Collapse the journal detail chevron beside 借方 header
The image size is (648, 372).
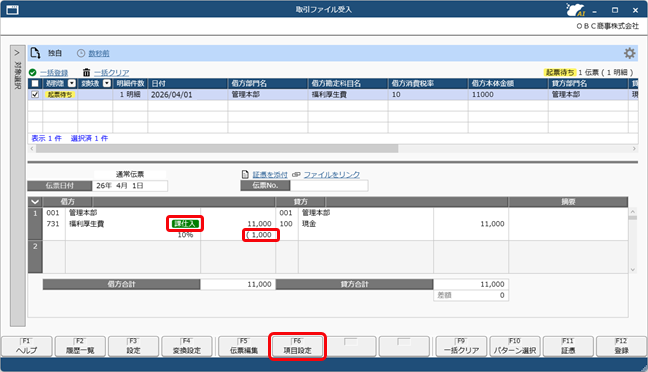click(x=35, y=202)
